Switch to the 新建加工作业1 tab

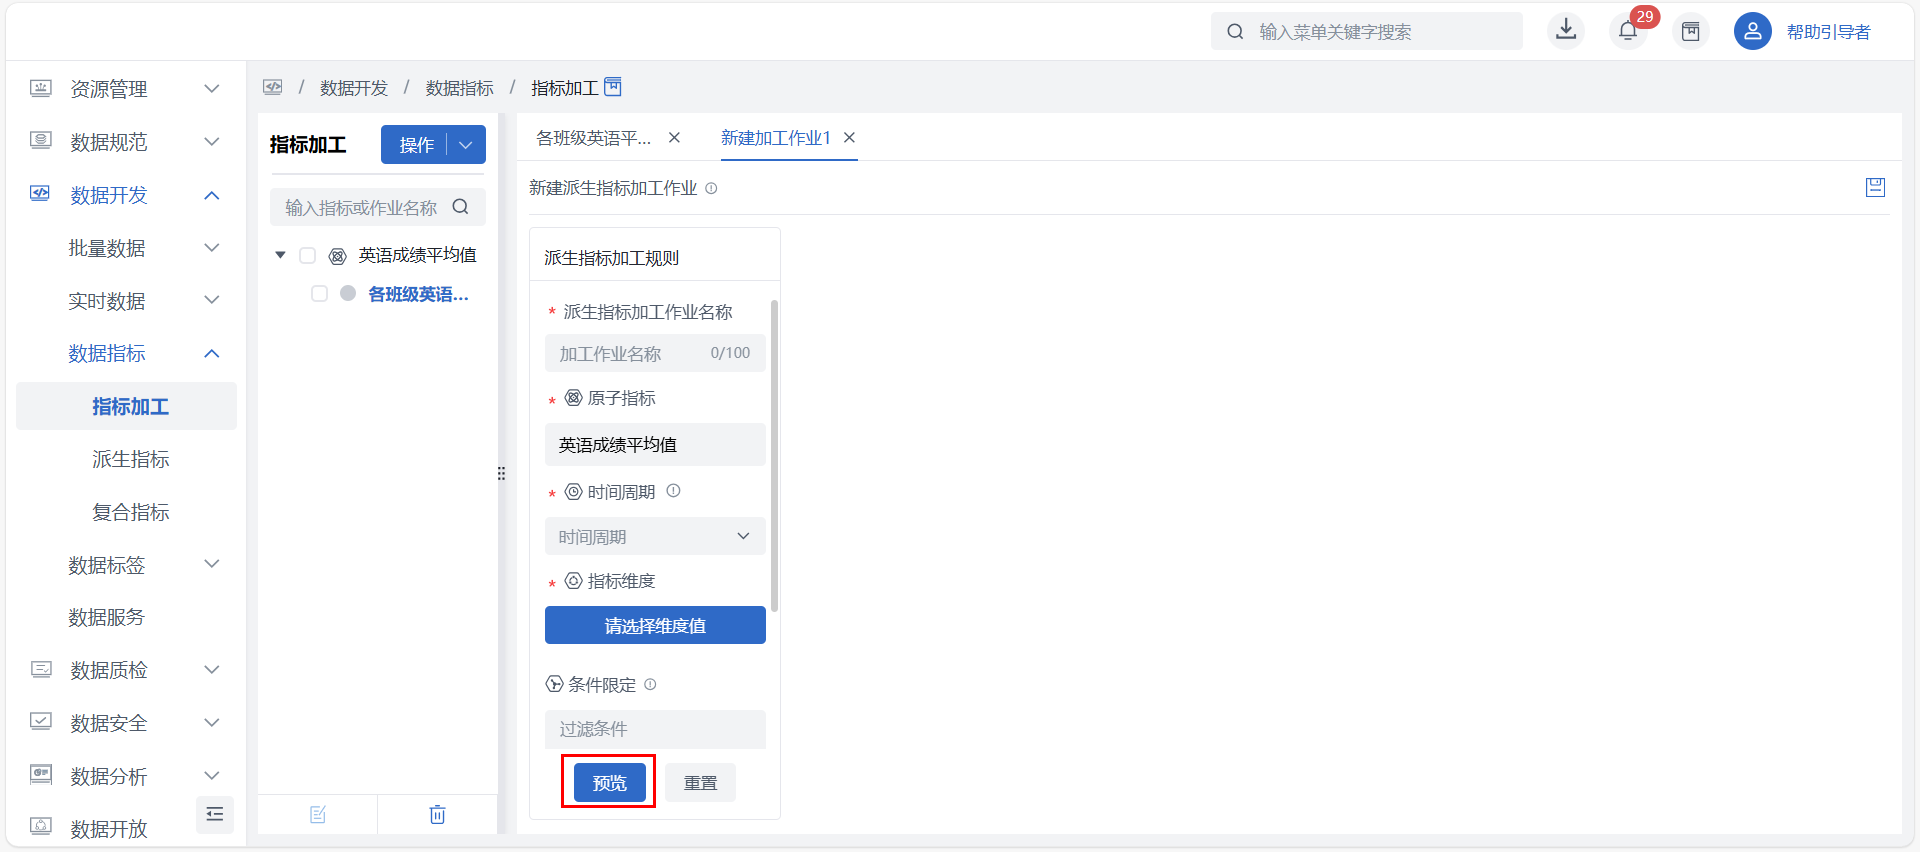(776, 138)
